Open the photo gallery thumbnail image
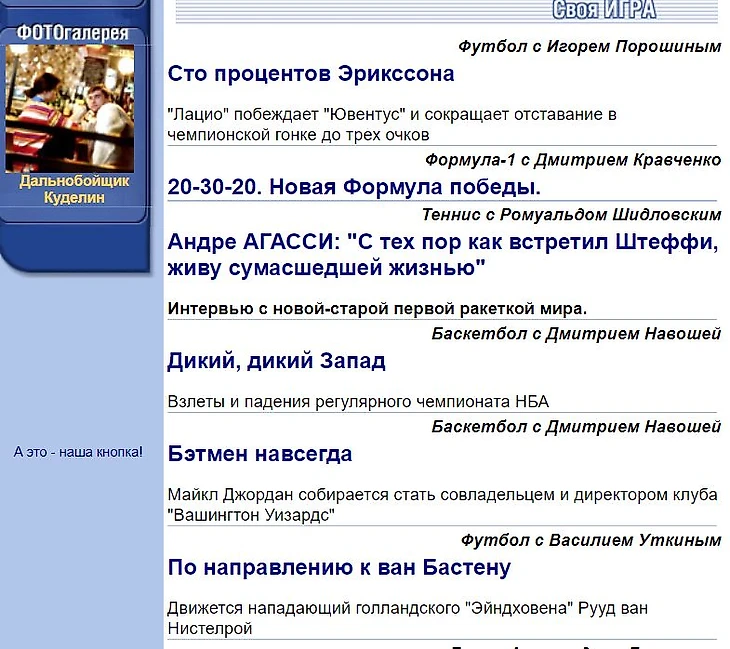The width and height of the screenshot is (730, 649). click(x=70, y=109)
